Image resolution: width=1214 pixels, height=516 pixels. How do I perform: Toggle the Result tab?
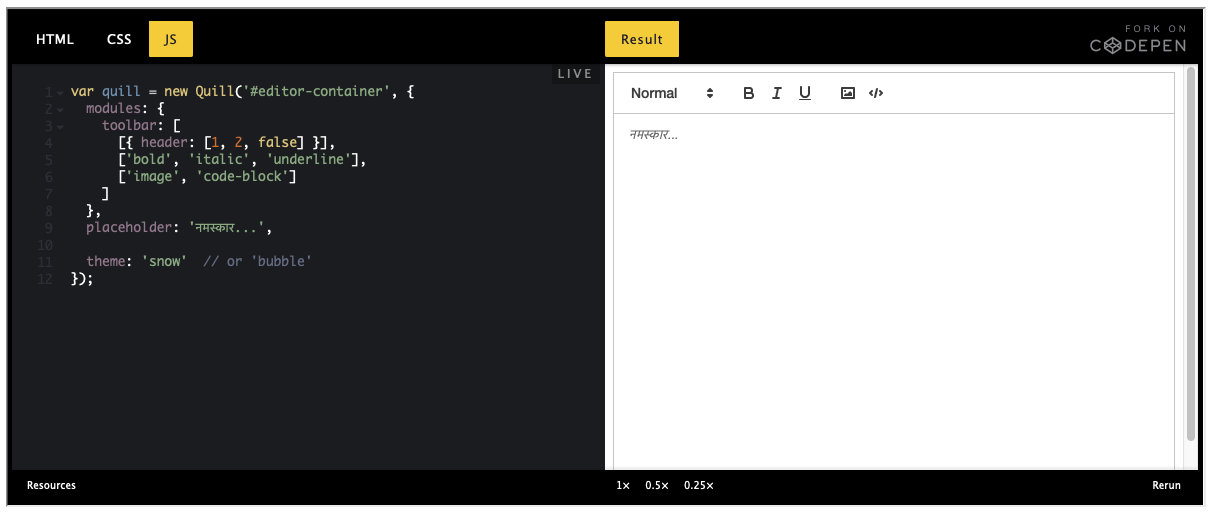[x=642, y=39]
